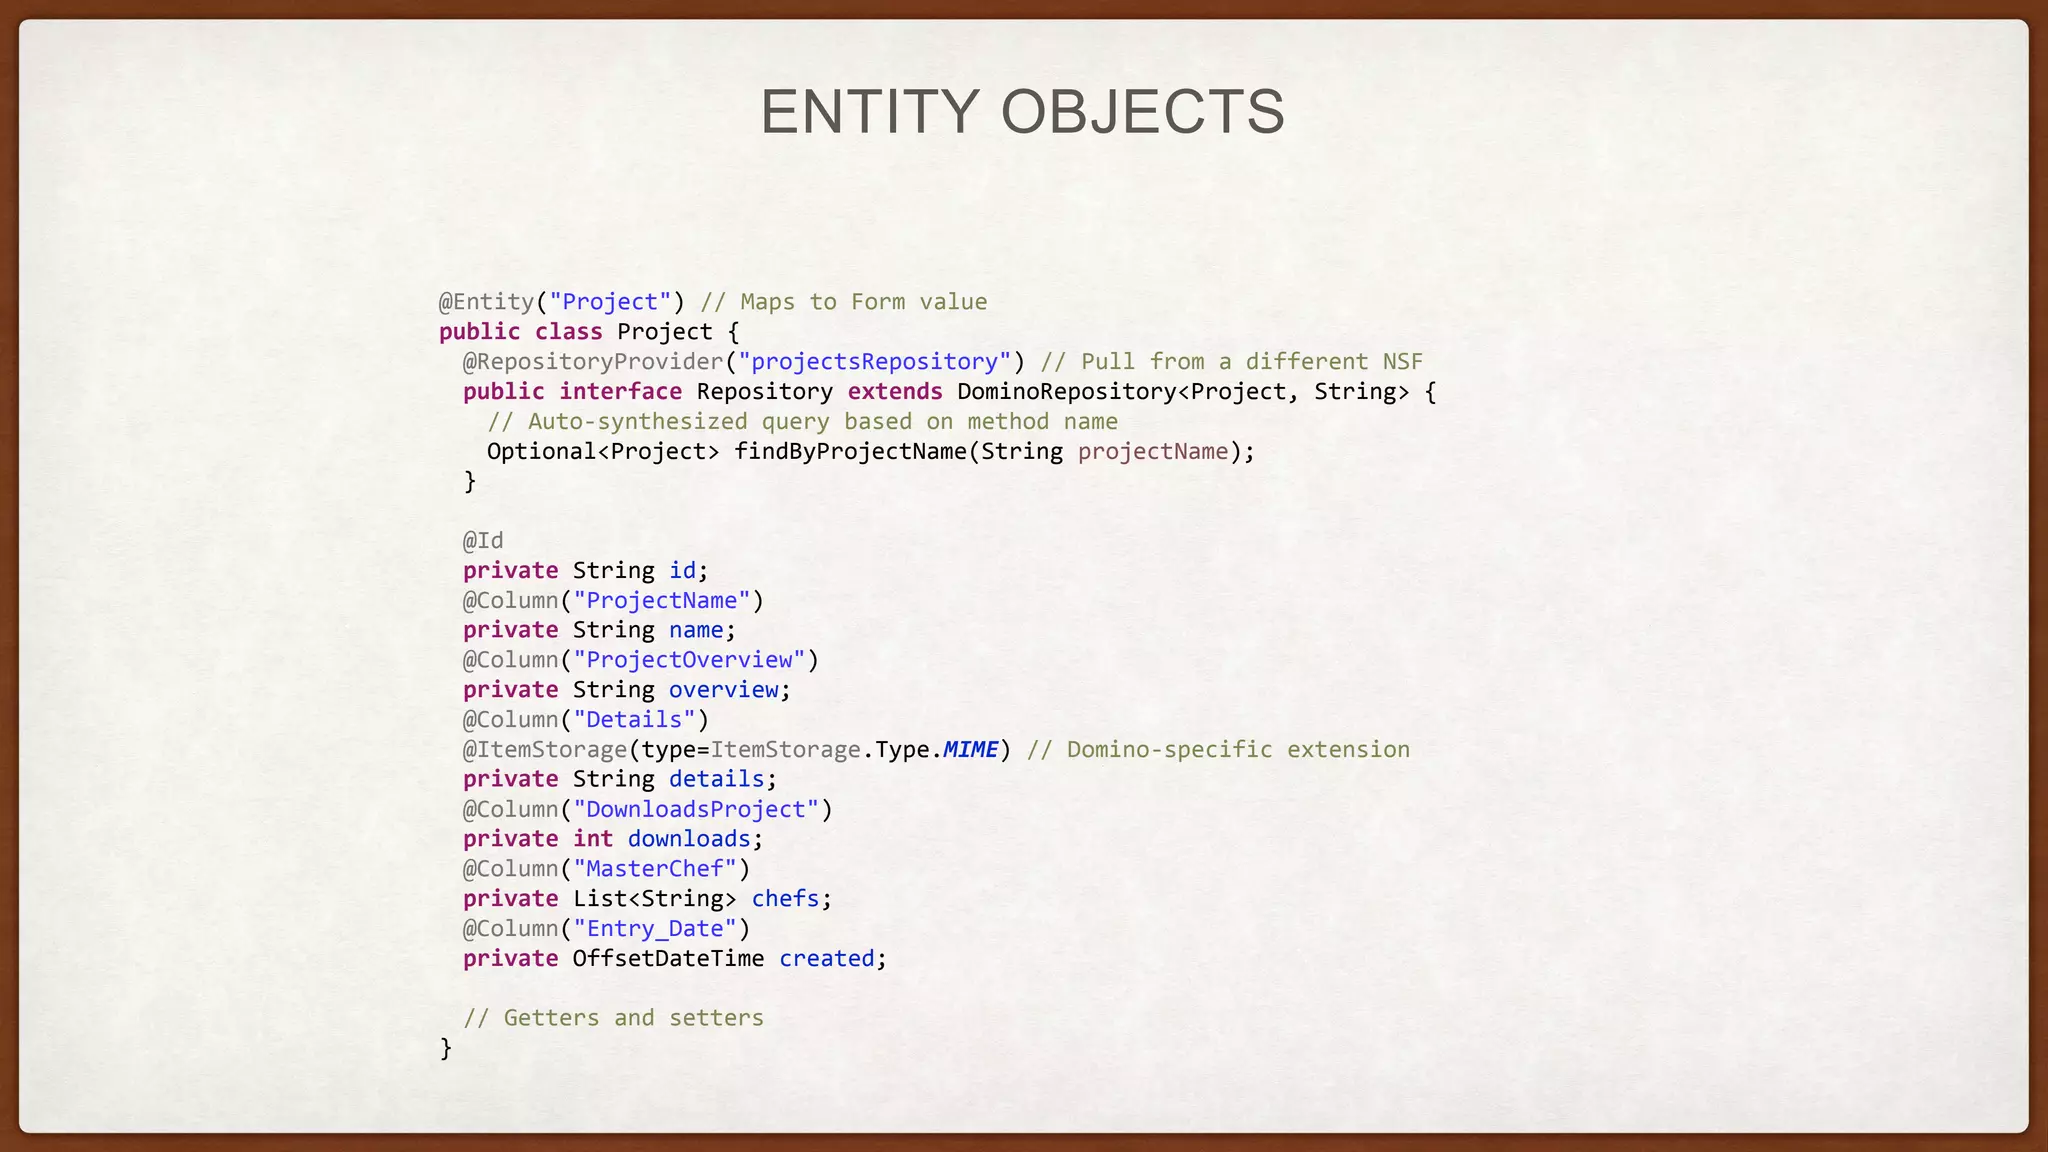Image resolution: width=2048 pixels, height=1152 pixels.
Task: Click the @RepositoryProvider("projectsRepository") annotation
Action: tap(744, 362)
